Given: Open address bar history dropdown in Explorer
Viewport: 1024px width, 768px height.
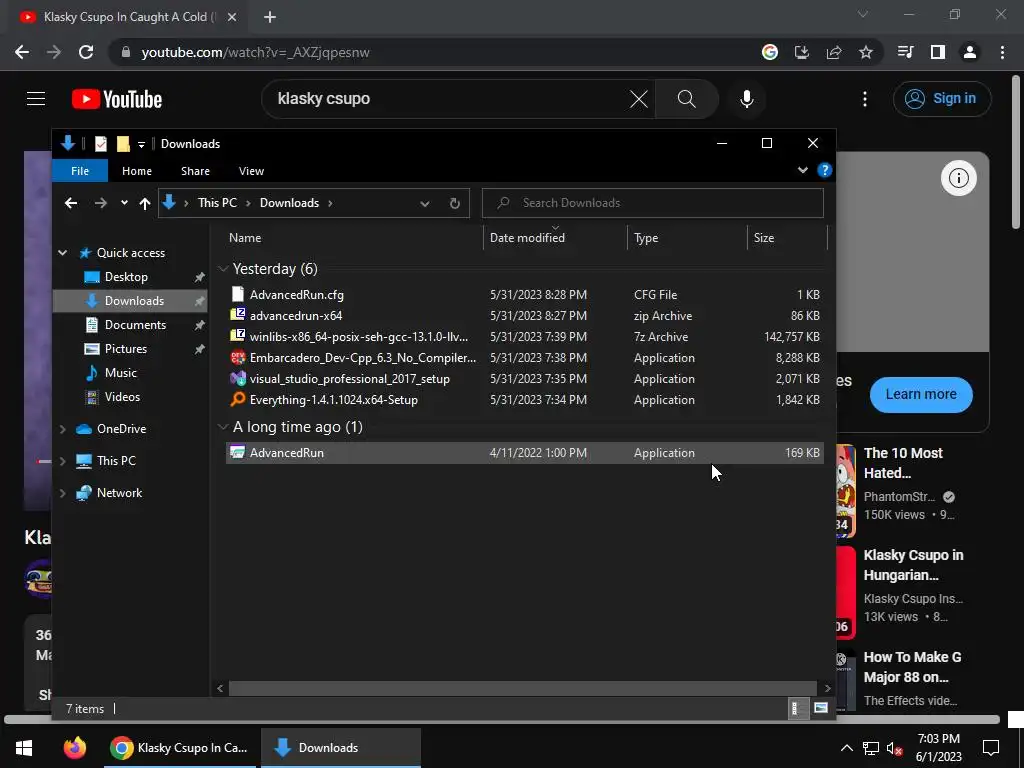Looking at the screenshot, I should [x=424, y=203].
